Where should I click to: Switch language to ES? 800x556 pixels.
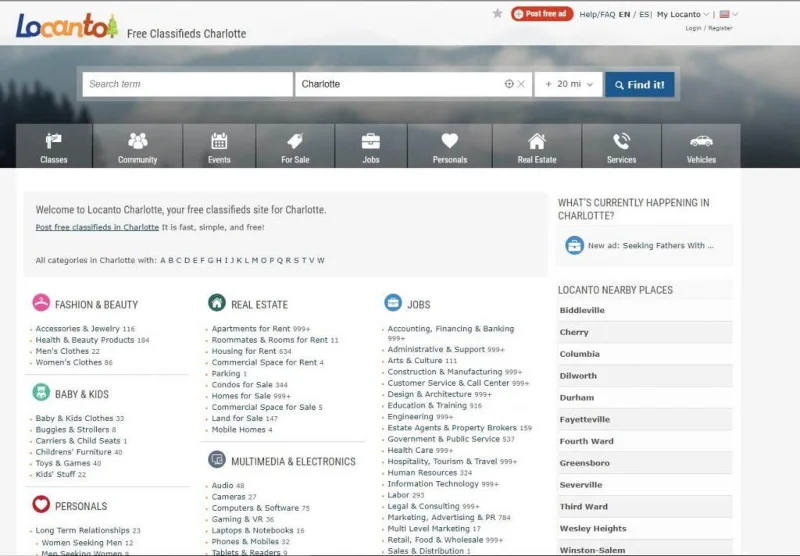point(644,14)
